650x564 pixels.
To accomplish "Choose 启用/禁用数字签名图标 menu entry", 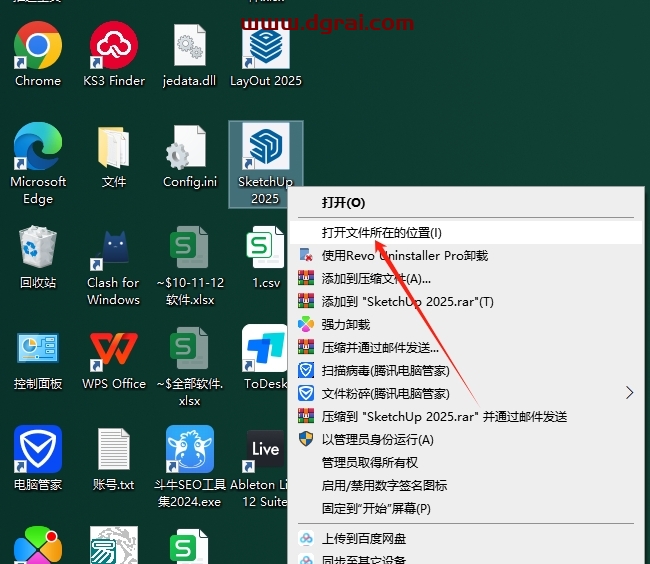I will 466,485.
